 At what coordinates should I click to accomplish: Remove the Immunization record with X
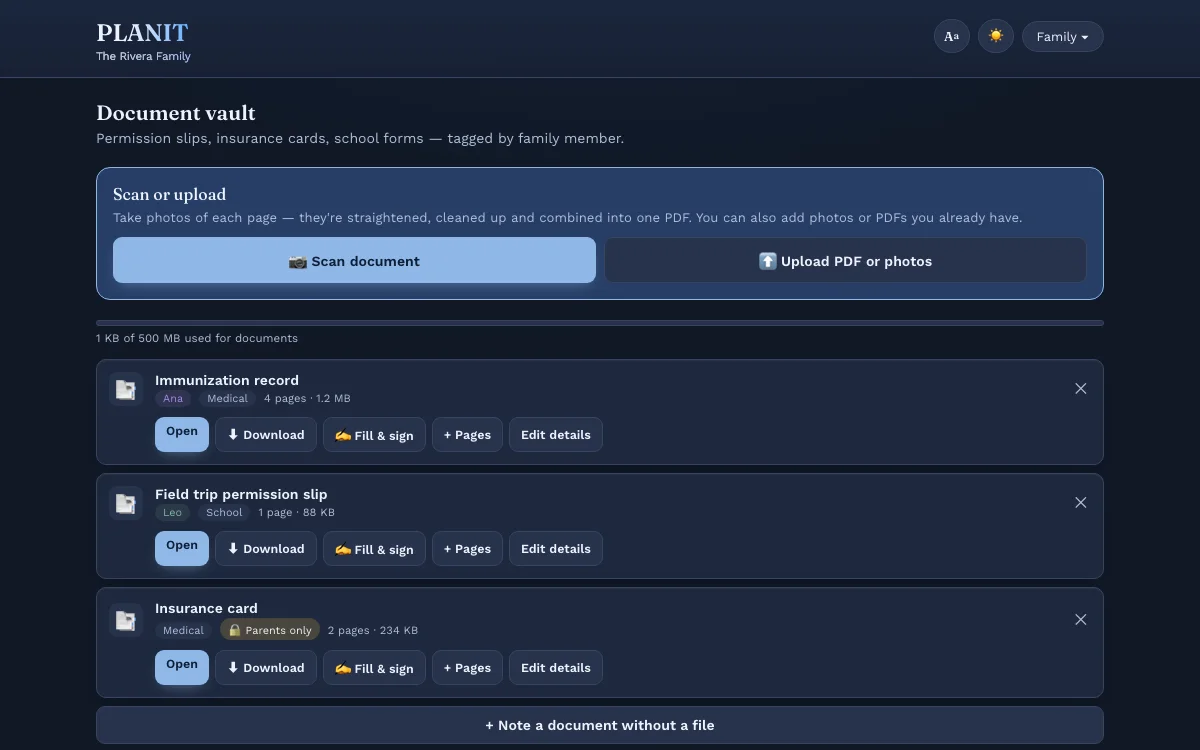[1080, 388]
